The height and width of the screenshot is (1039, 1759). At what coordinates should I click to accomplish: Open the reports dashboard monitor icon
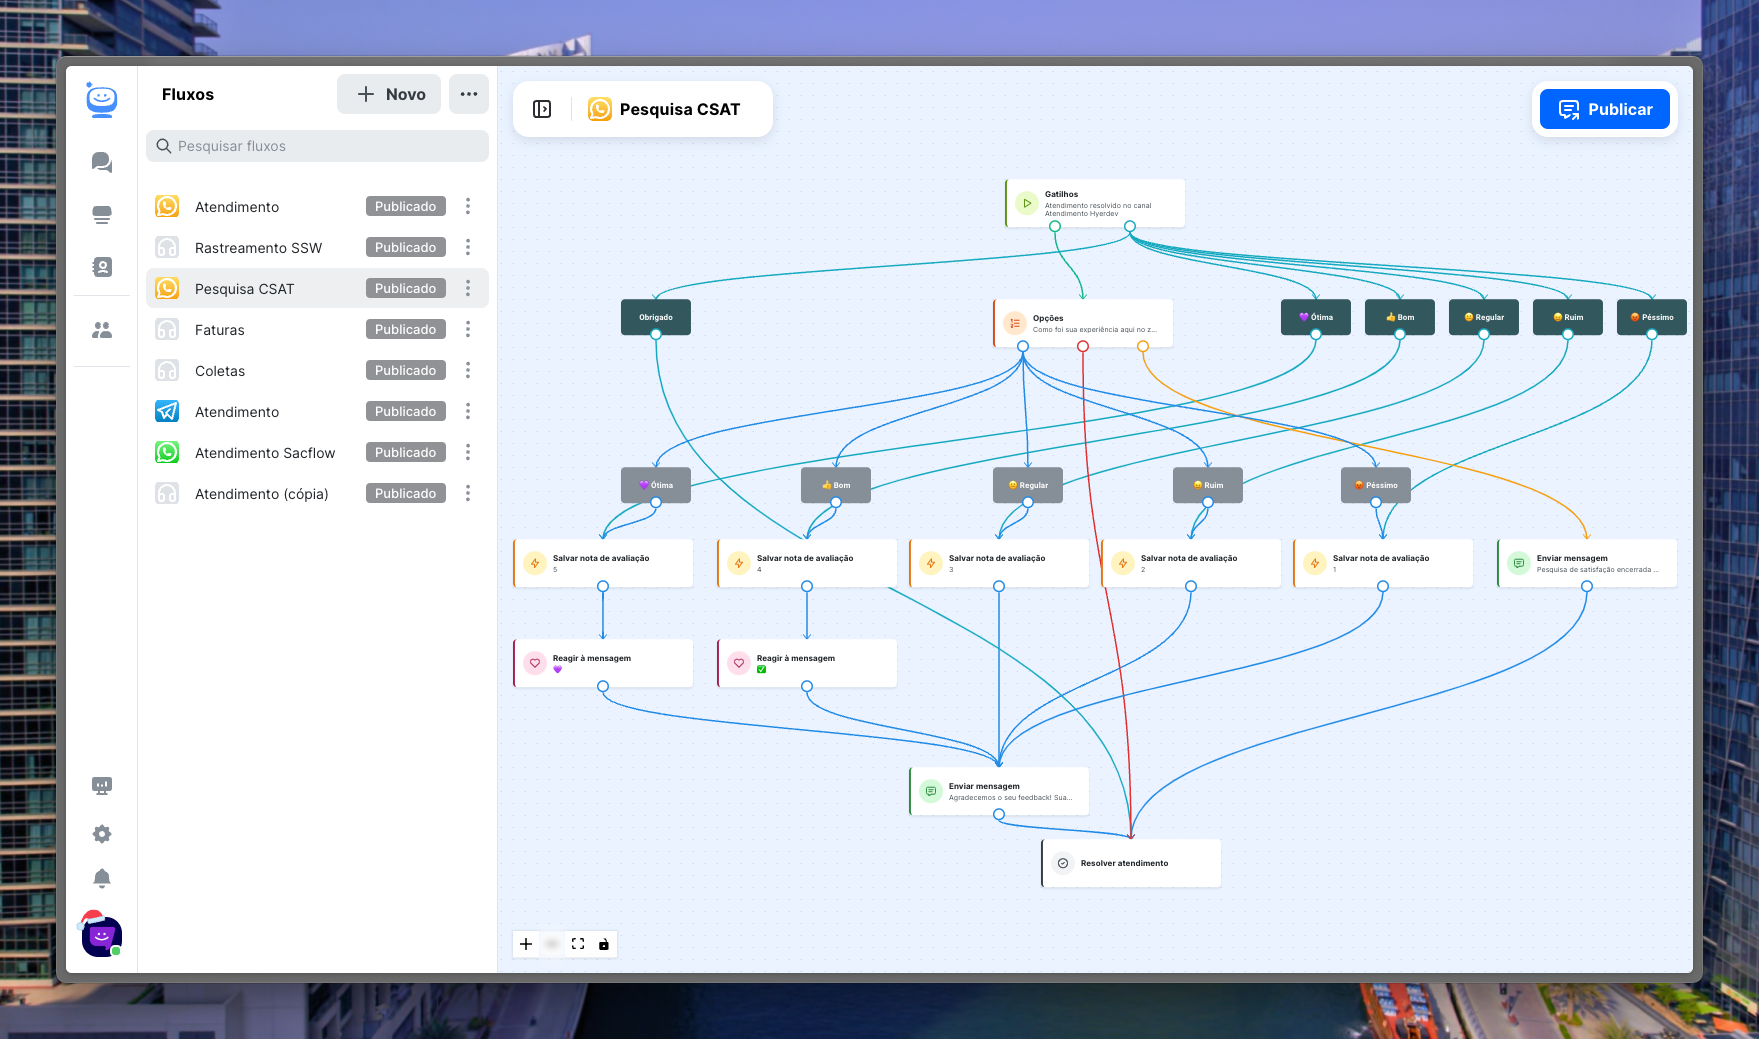102,786
